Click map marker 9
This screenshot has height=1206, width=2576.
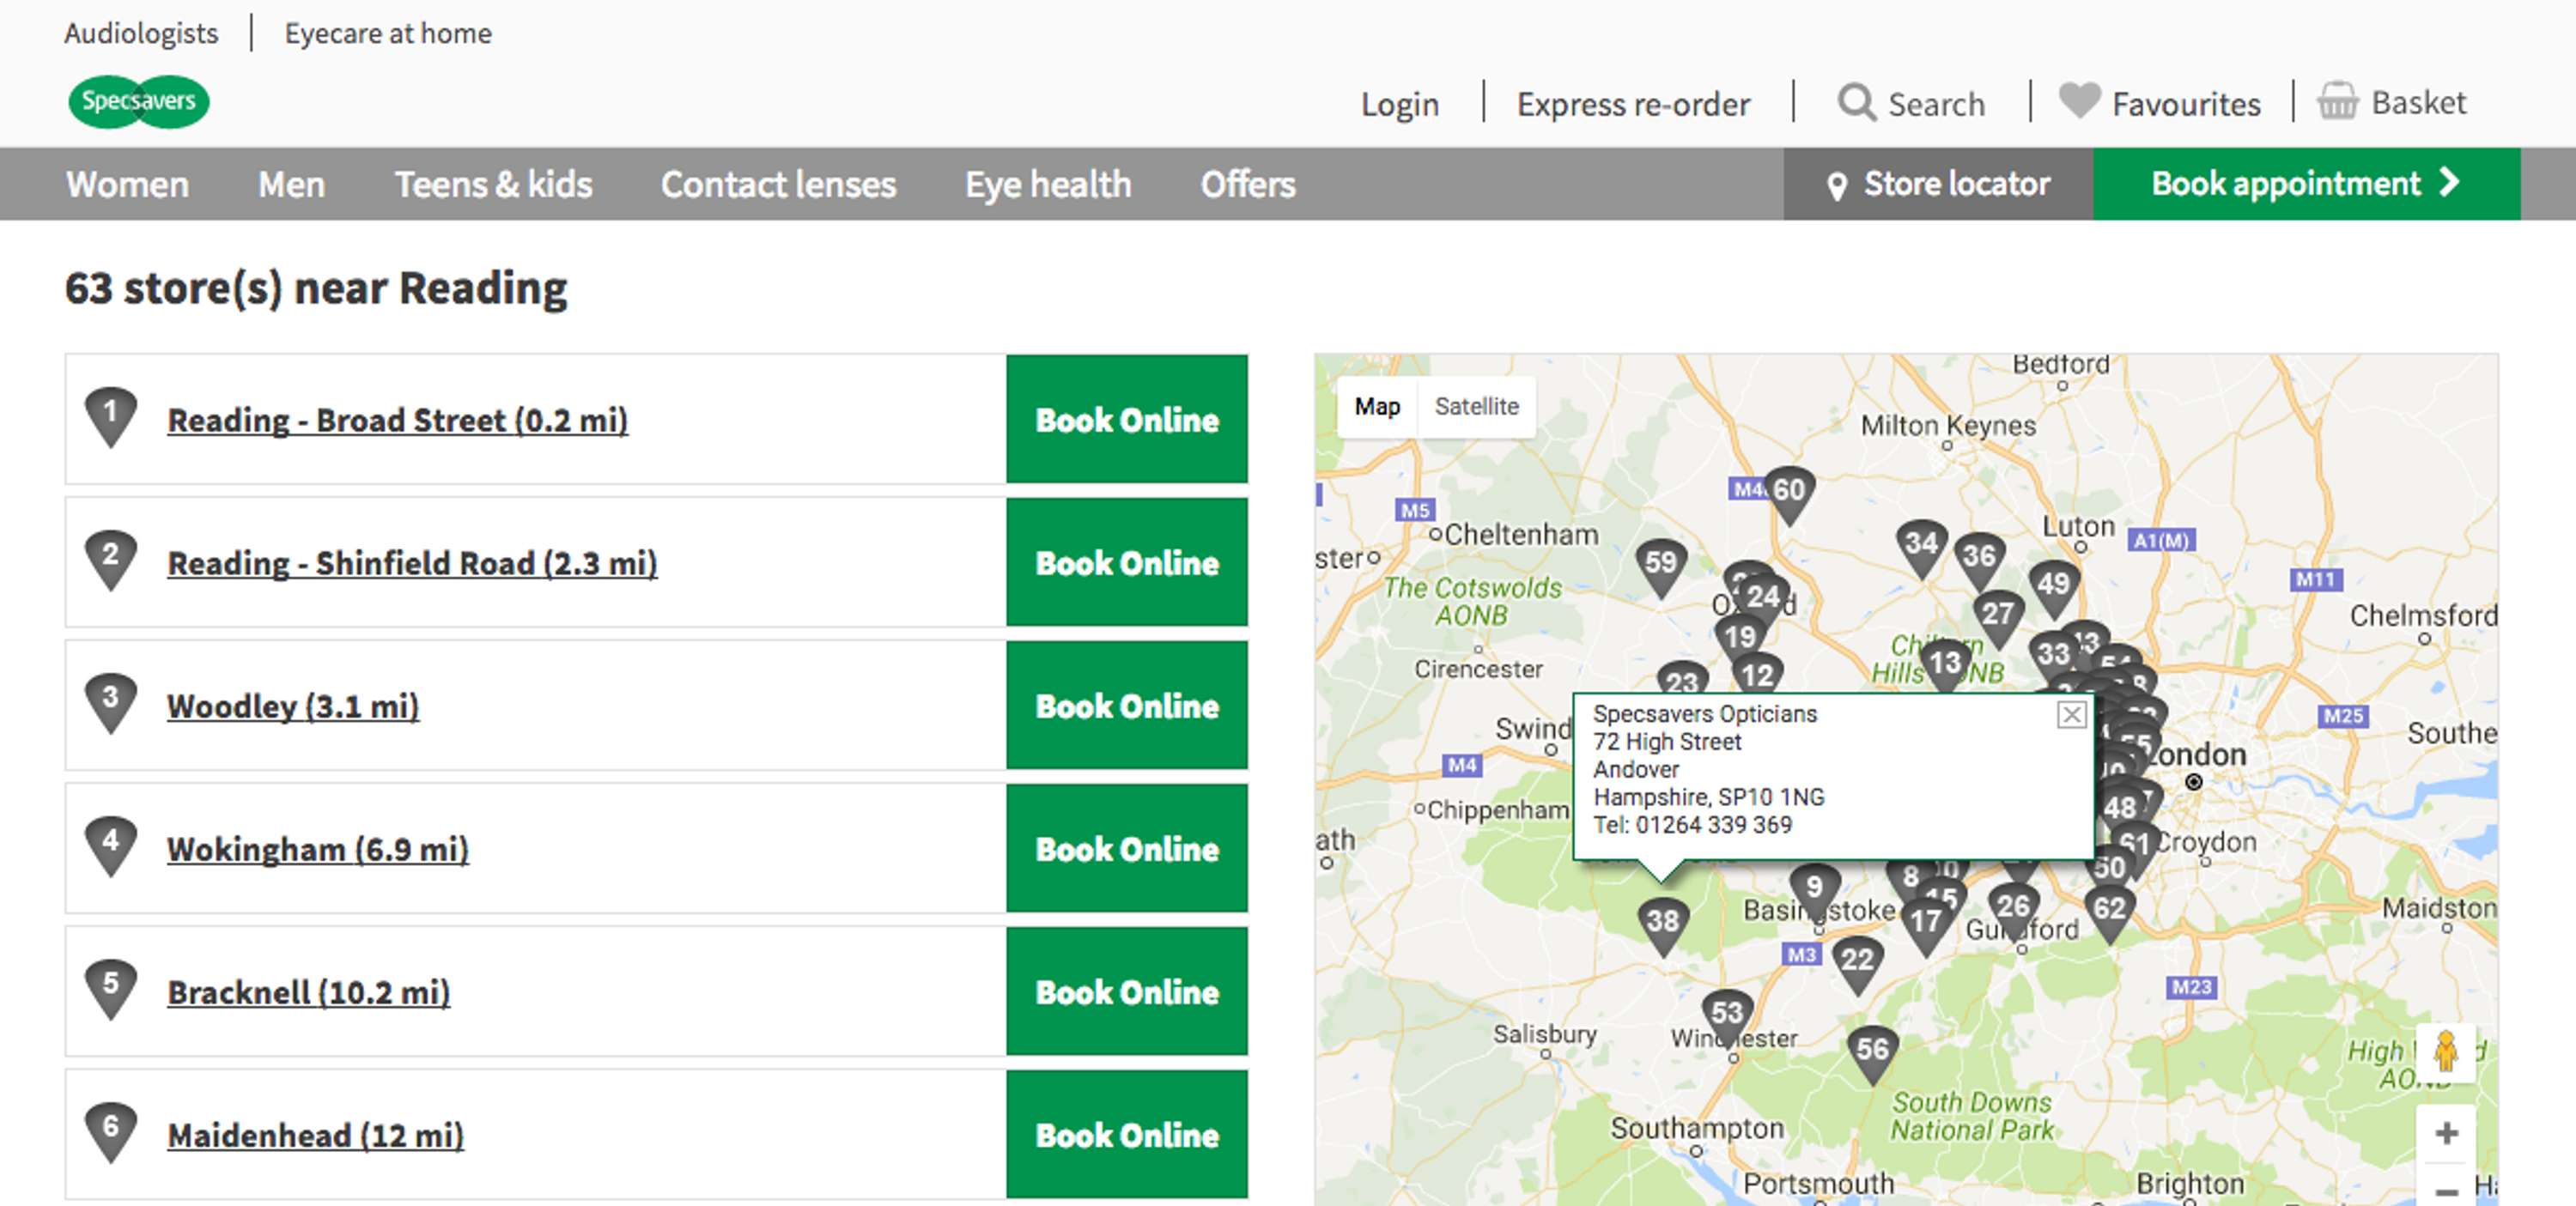(x=1814, y=891)
